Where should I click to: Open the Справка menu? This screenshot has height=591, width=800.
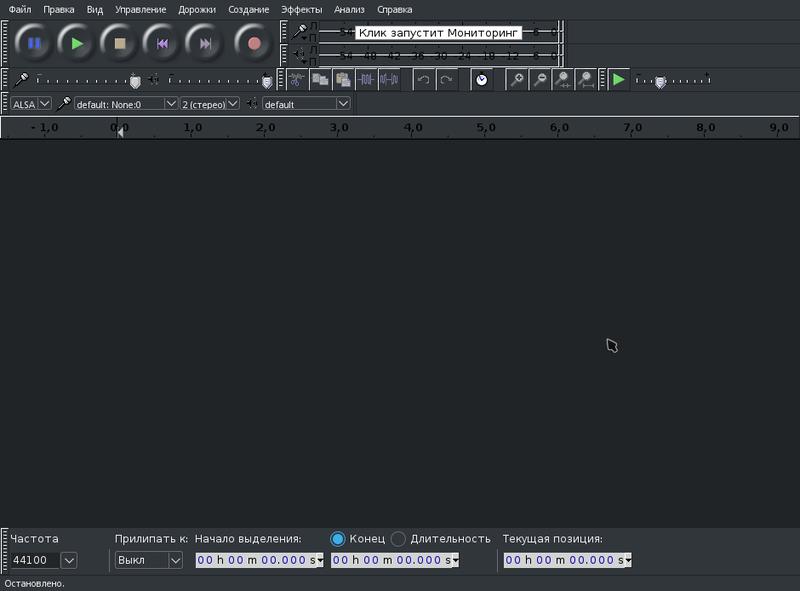pyautogui.click(x=394, y=10)
